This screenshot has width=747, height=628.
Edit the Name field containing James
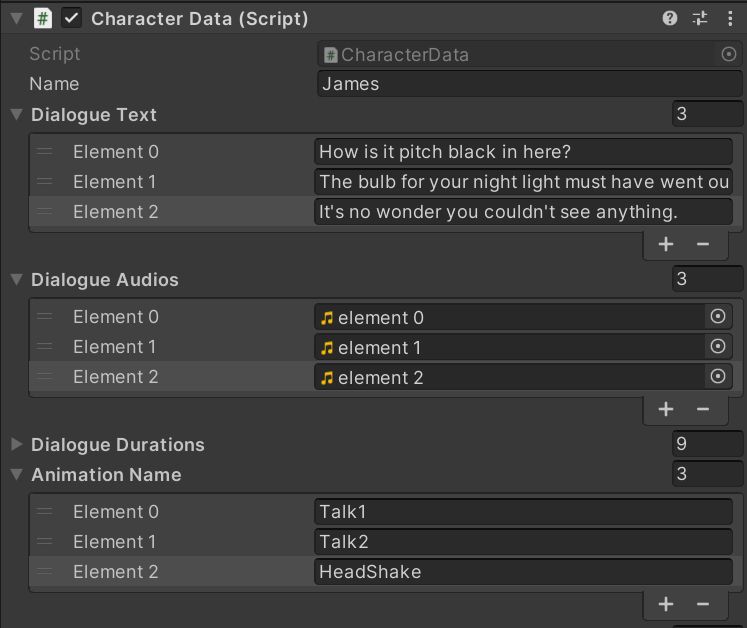coord(530,84)
